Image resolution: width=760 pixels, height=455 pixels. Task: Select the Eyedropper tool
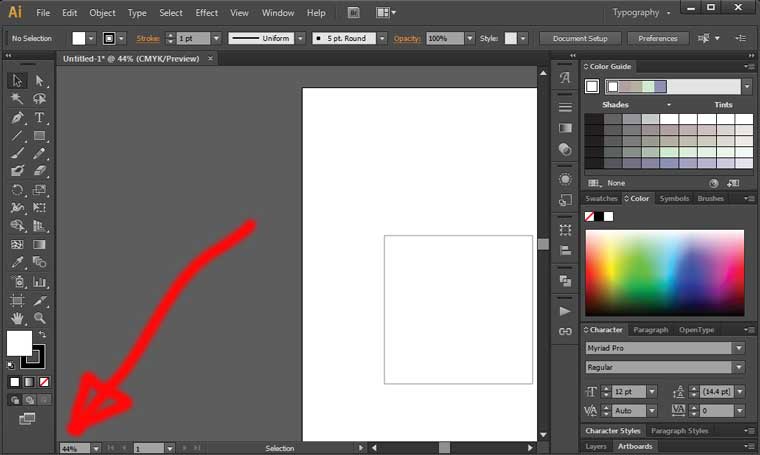coord(17,262)
